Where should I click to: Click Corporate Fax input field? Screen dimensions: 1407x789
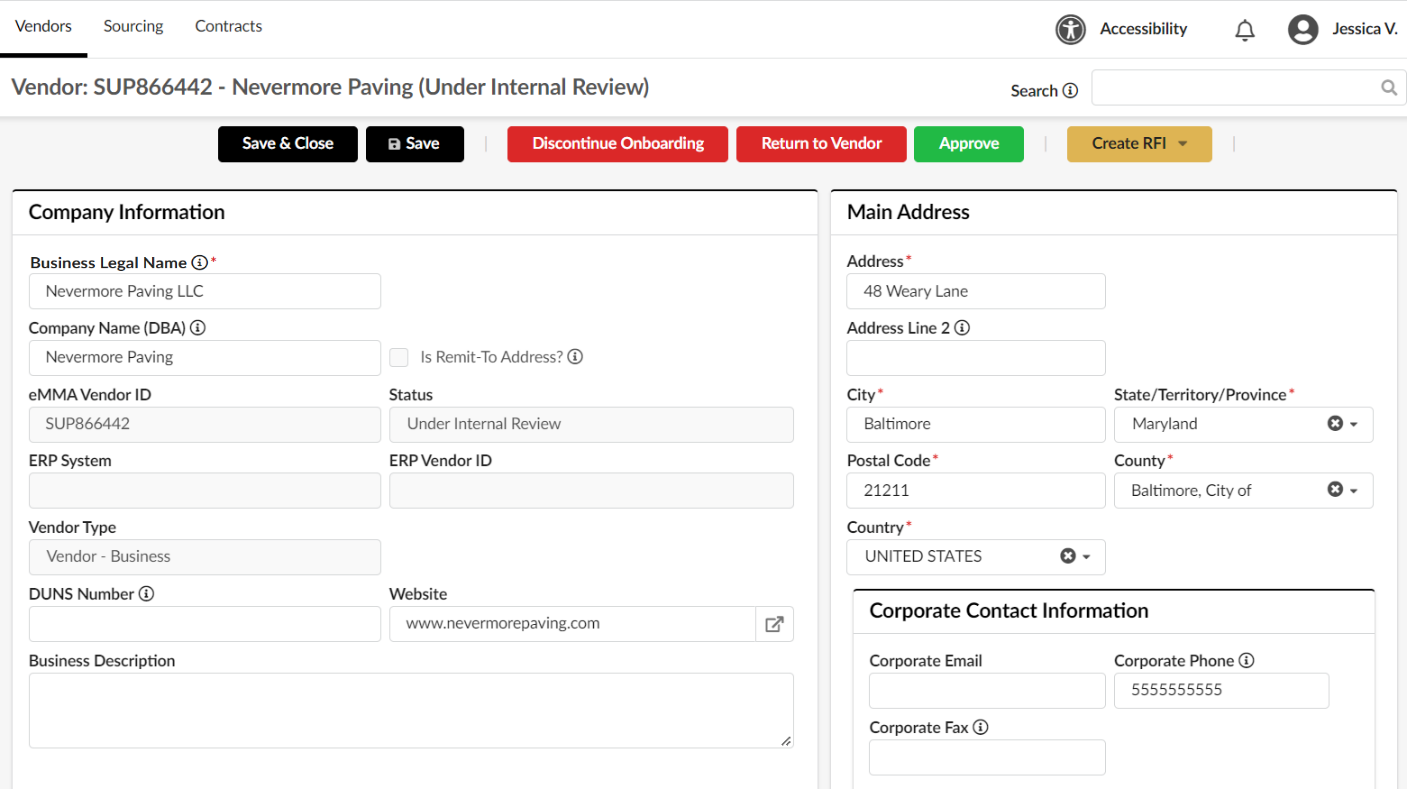point(987,757)
